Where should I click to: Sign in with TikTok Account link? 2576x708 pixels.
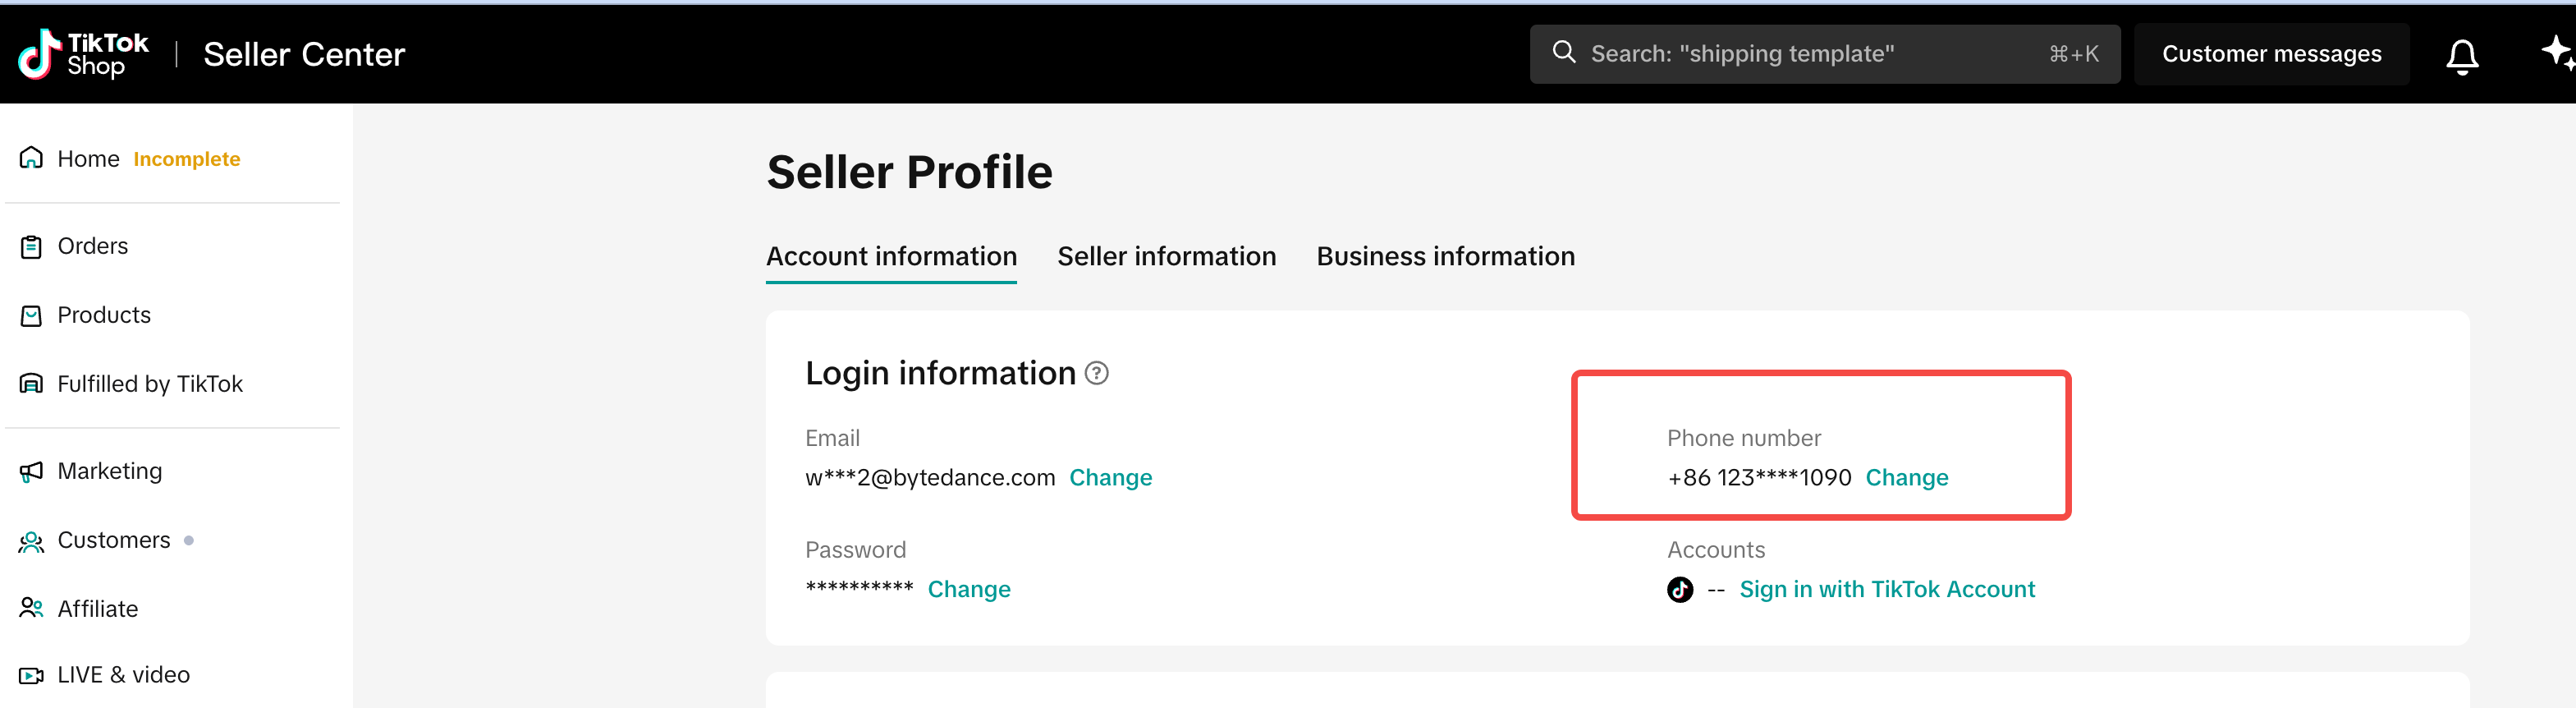click(x=1886, y=589)
